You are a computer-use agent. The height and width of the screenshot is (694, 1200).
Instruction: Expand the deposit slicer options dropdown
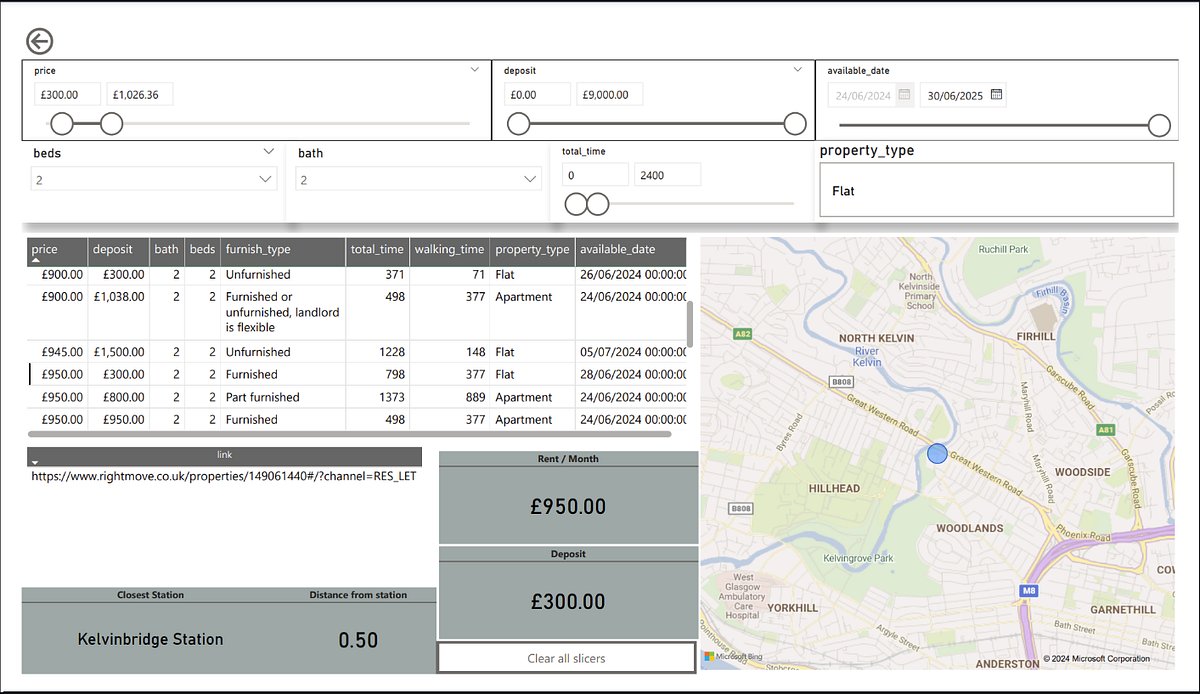pyautogui.click(x=797, y=69)
